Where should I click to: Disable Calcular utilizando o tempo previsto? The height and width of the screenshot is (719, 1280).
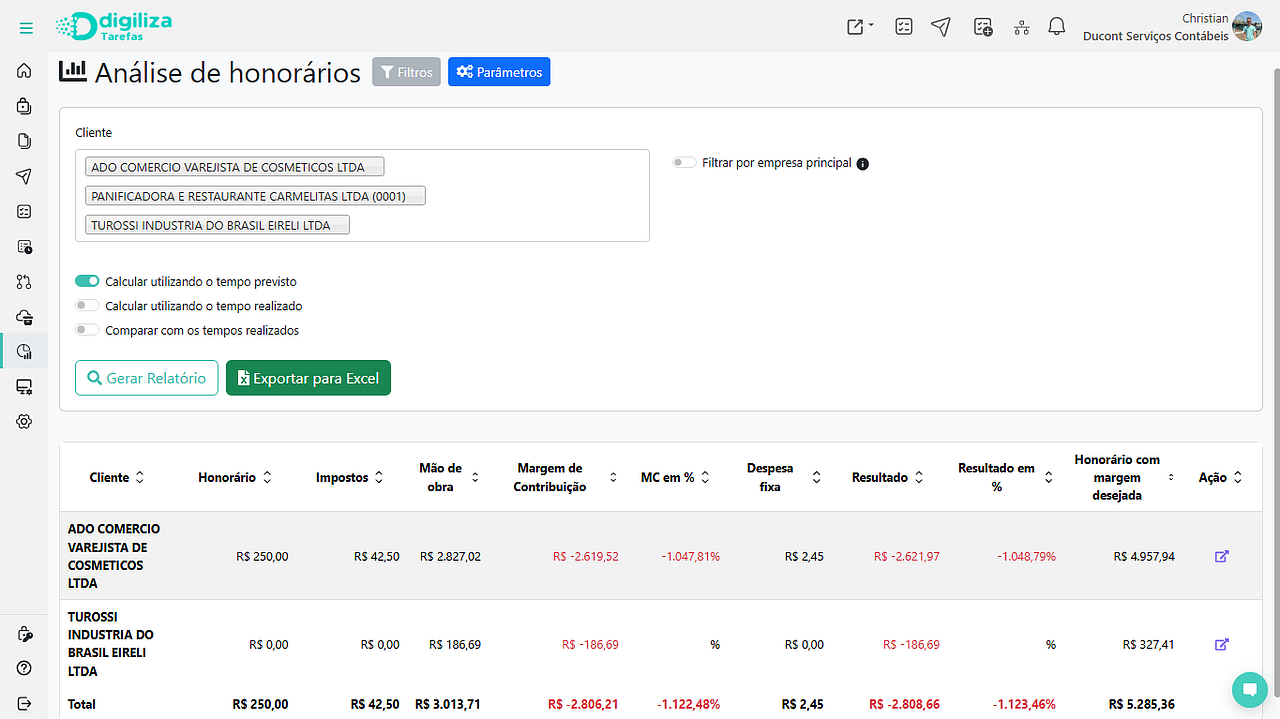pyautogui.click(x=87, y=282)
